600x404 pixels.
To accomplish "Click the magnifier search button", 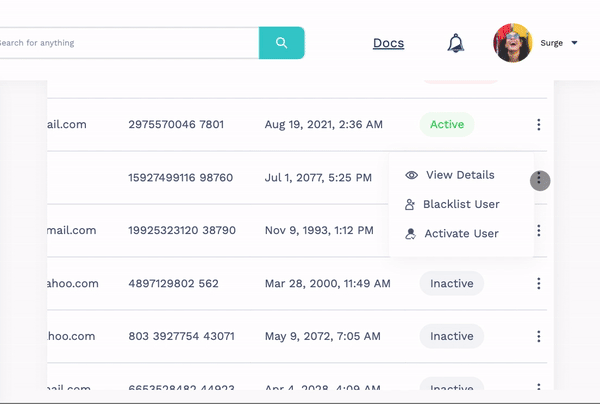I will coord(281,43).
